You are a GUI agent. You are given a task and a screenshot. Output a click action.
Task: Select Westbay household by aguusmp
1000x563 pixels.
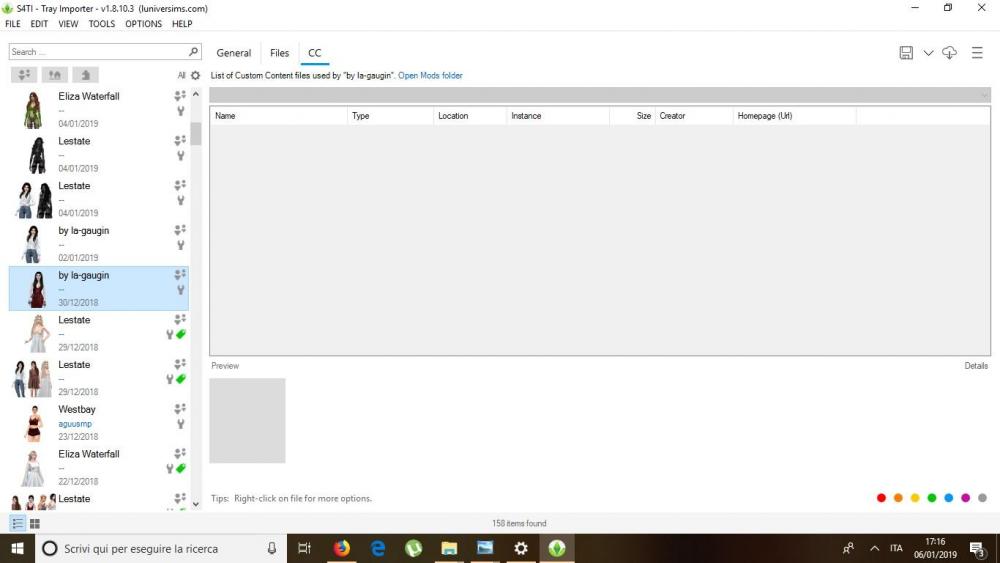coord(99,423)
